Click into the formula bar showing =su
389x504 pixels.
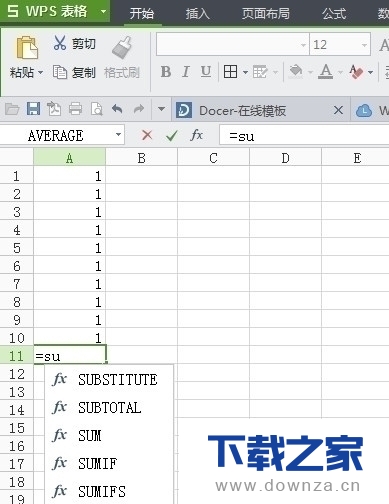coord(304,135)
